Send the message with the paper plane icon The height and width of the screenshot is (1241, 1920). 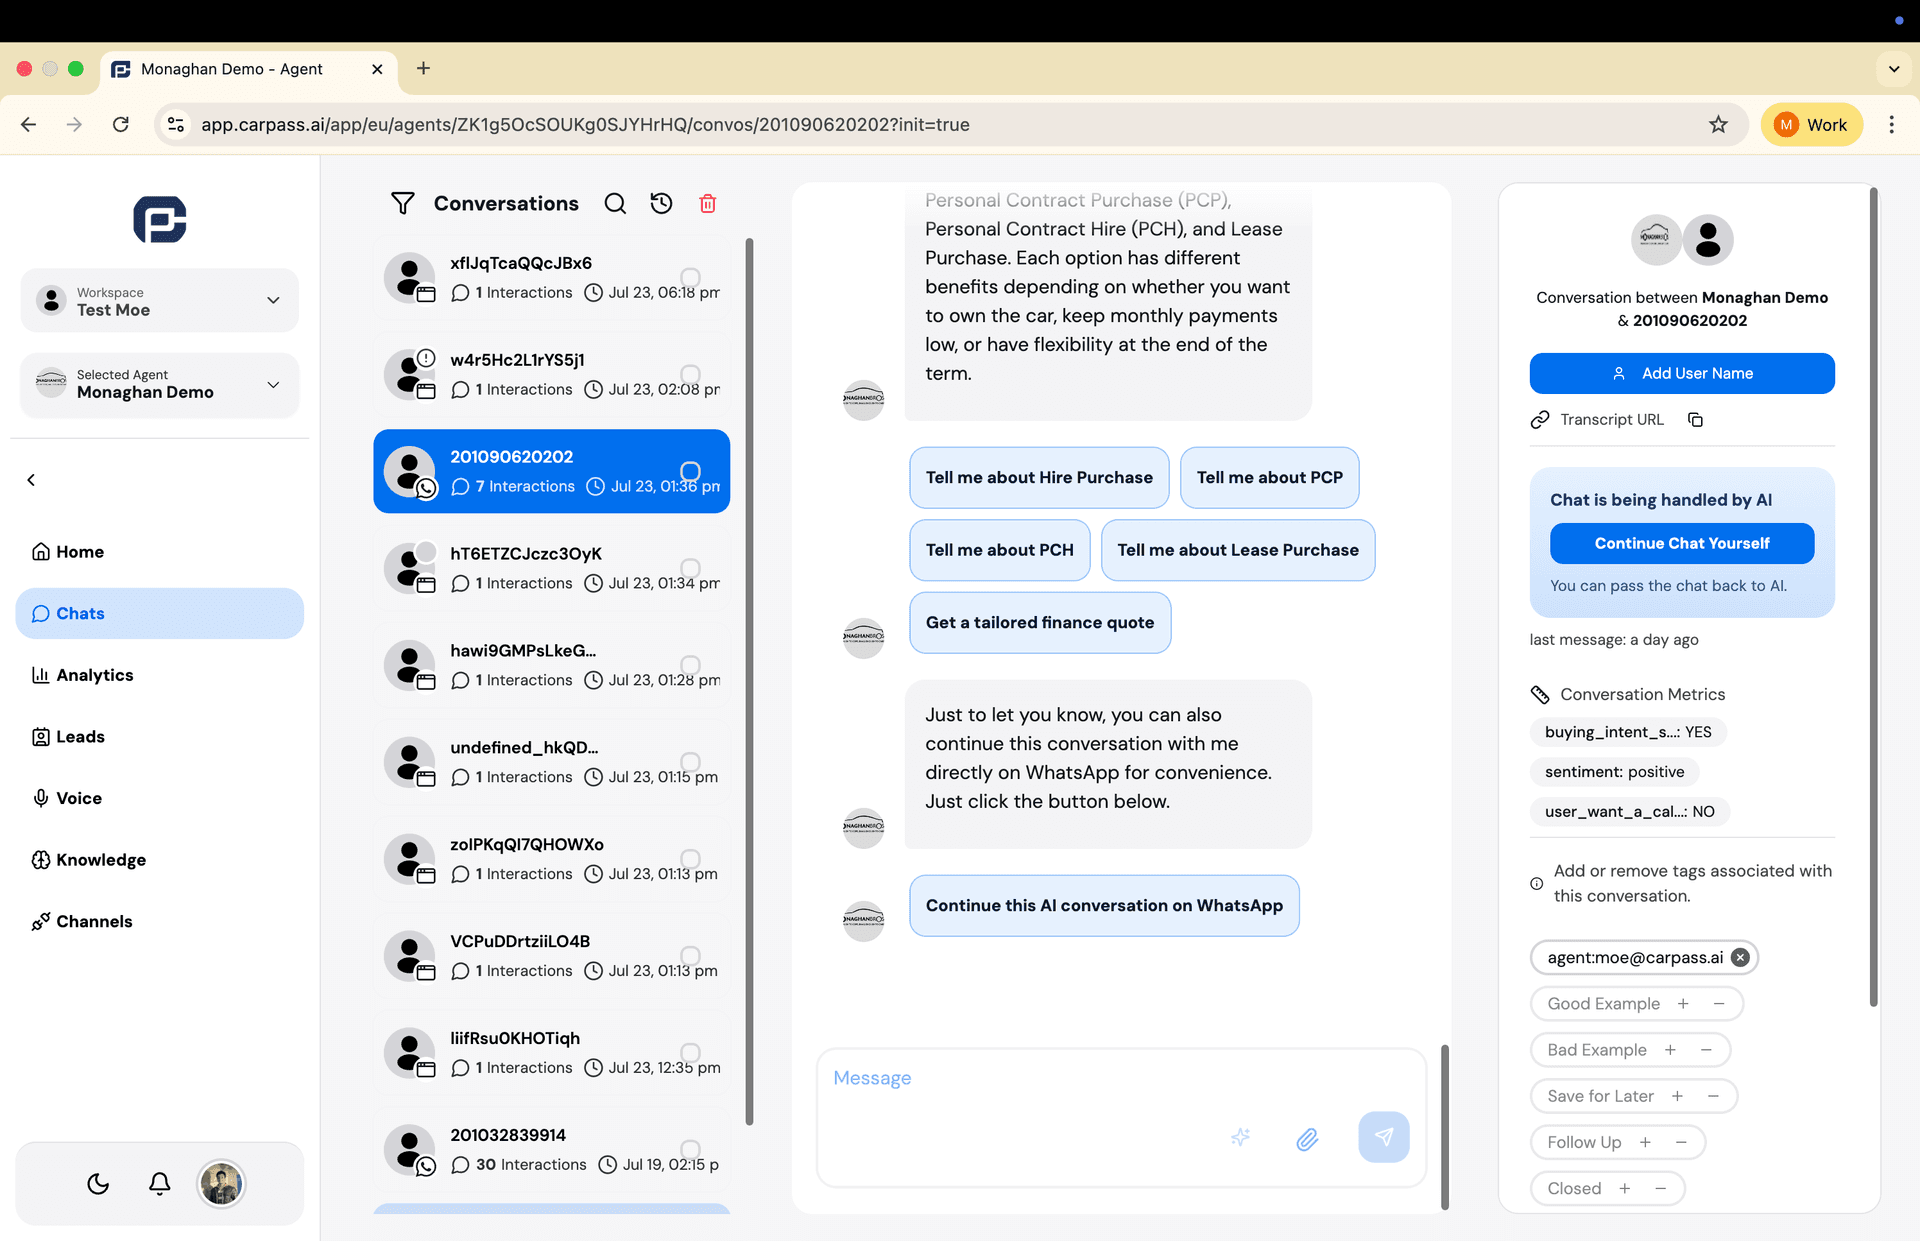pyautogui.click(x=1383, y=1137)
